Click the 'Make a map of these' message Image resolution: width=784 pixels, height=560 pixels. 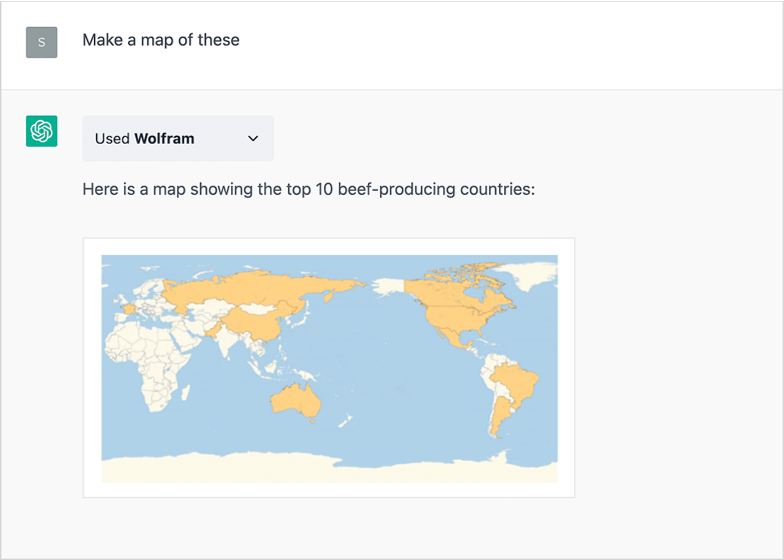(161, 40)
